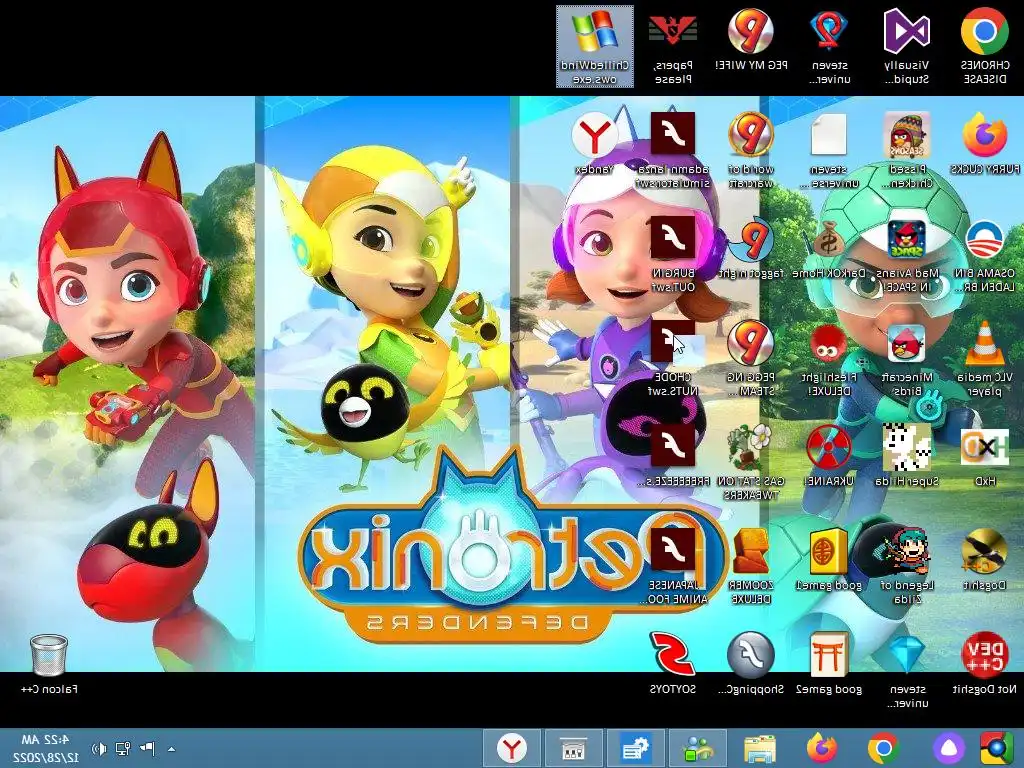
Task: Launch the ZOOMER DELUXE icon
Action: [751, 567]
